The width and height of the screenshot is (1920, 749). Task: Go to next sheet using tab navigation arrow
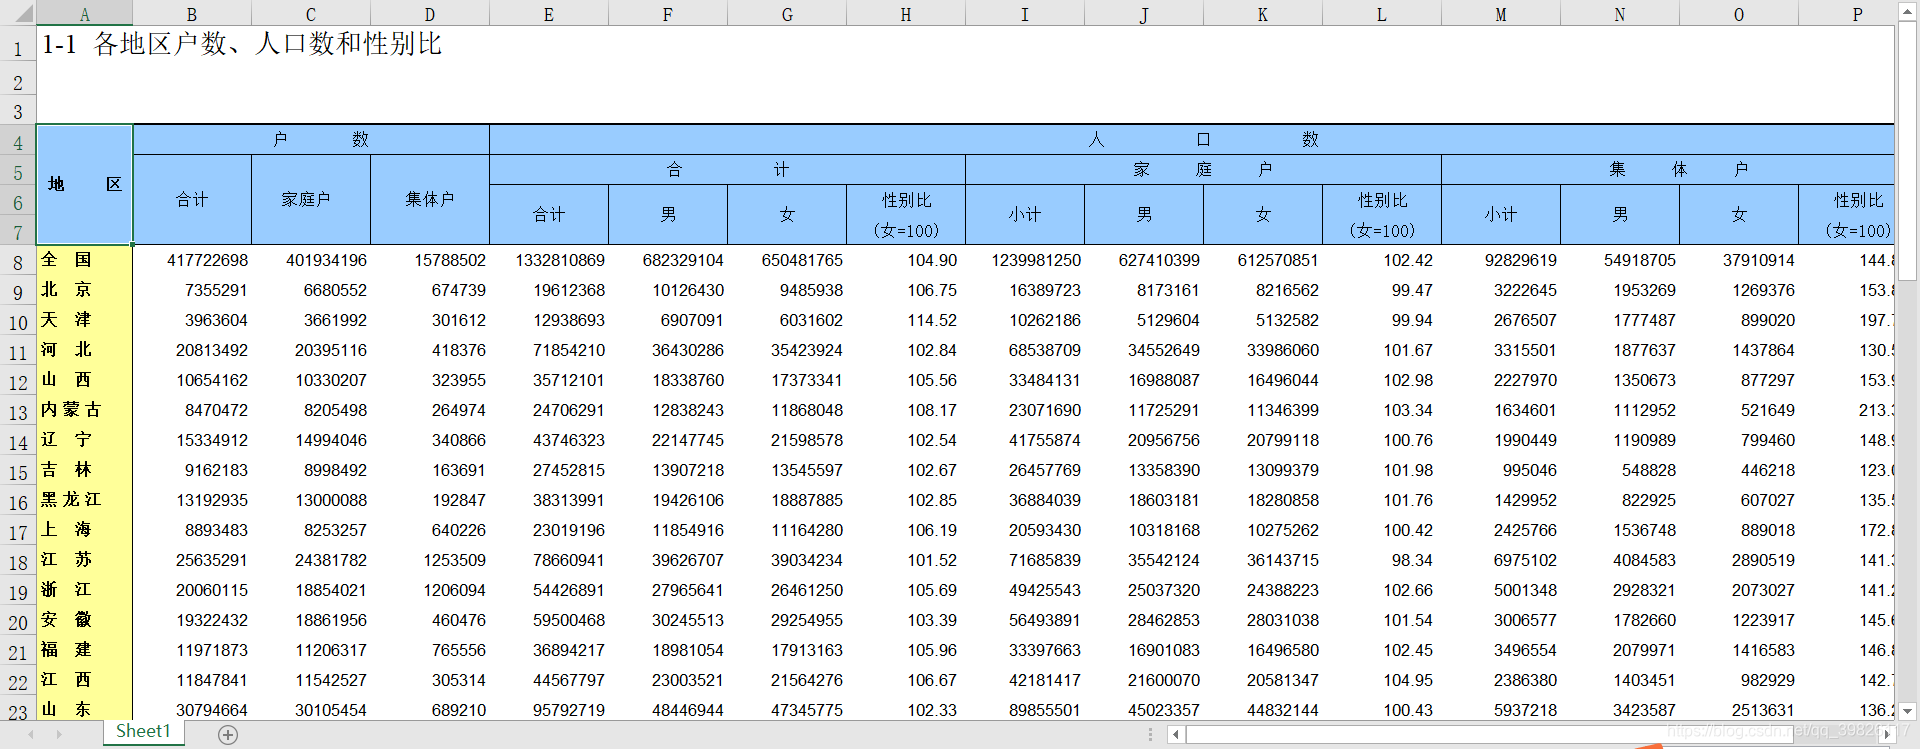pyautogui.click(x=59, y=735)
